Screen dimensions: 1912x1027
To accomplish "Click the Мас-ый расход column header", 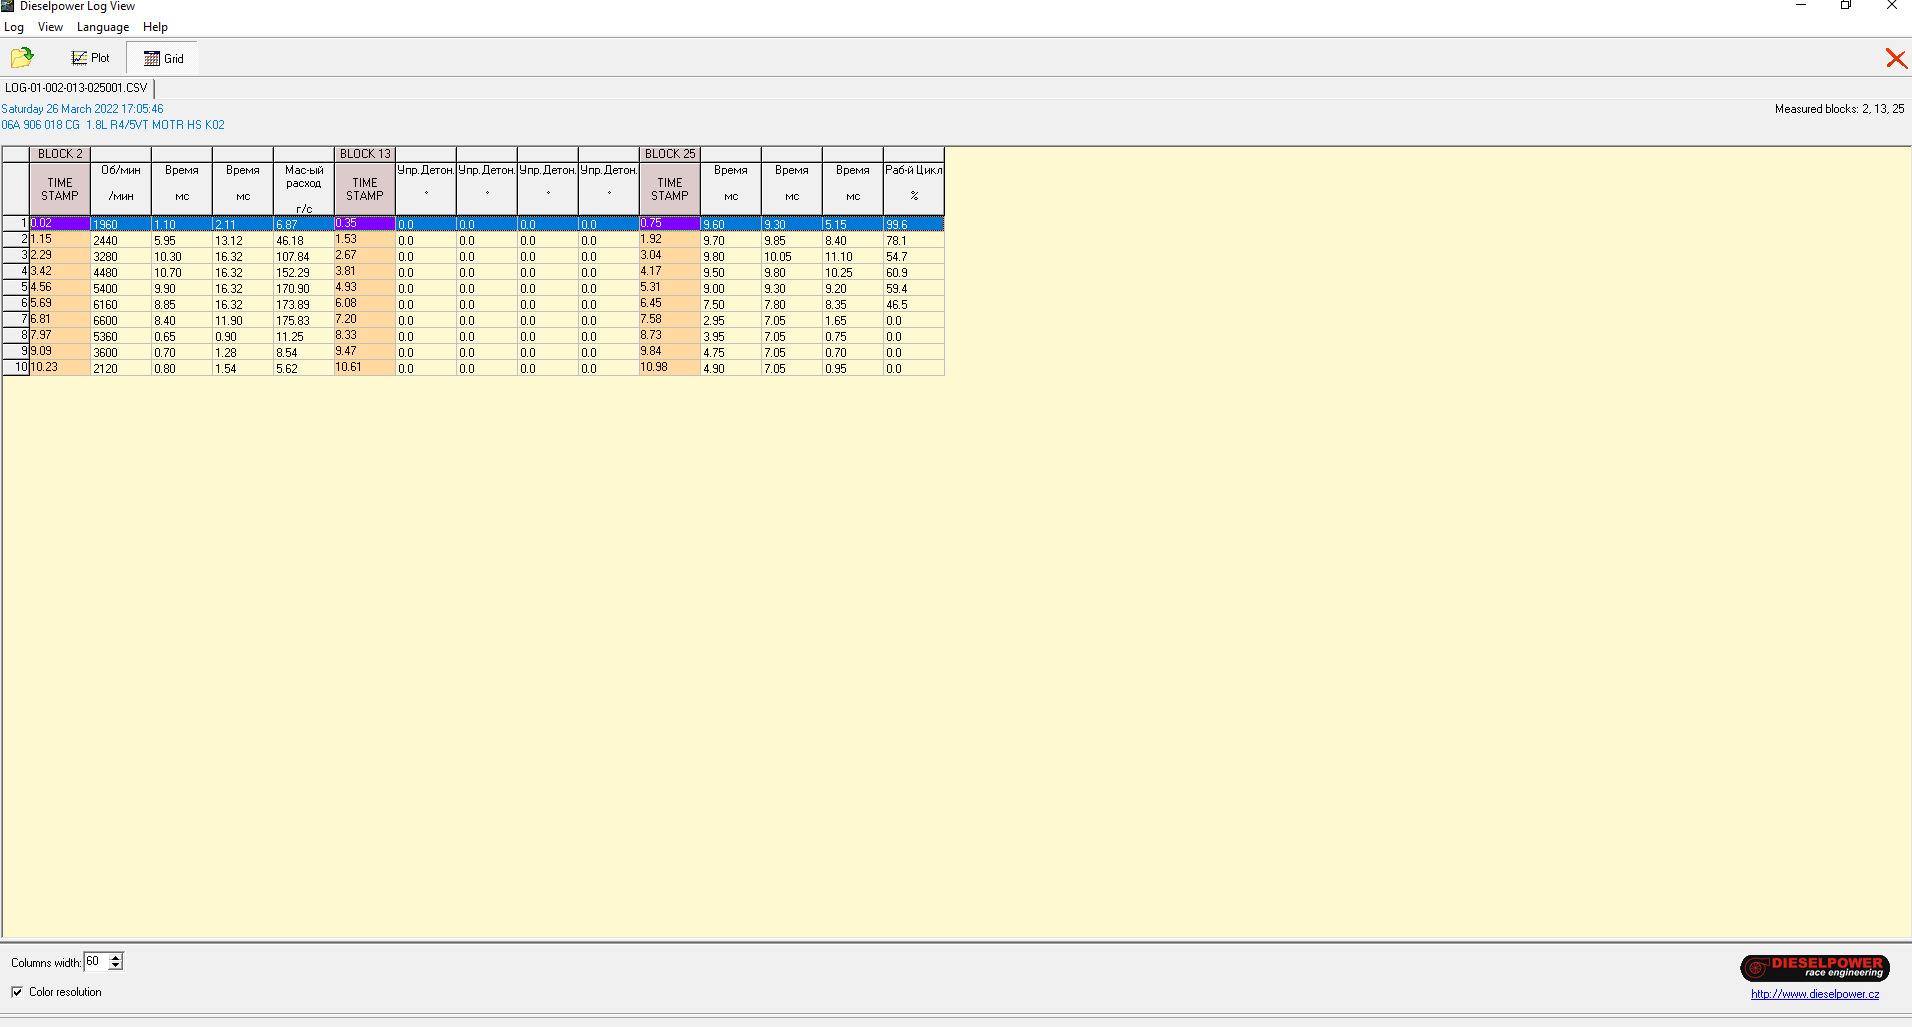I will pos(304,188).
